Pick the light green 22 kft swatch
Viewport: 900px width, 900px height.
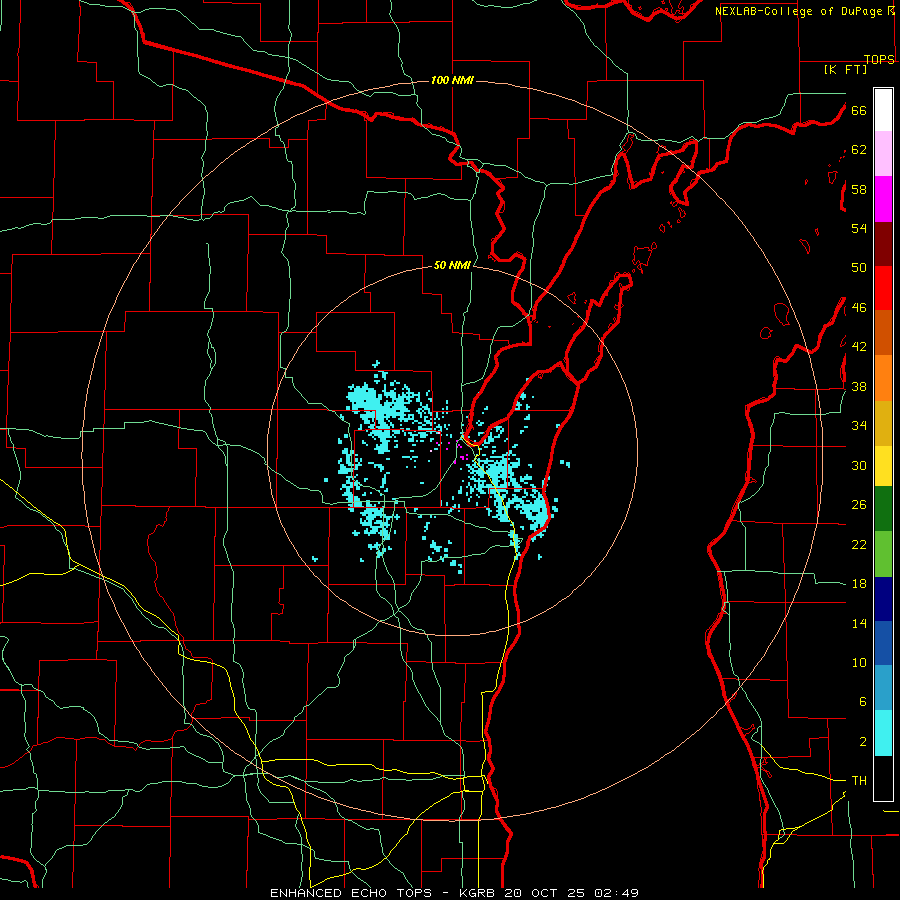click(x=883, y=554)
